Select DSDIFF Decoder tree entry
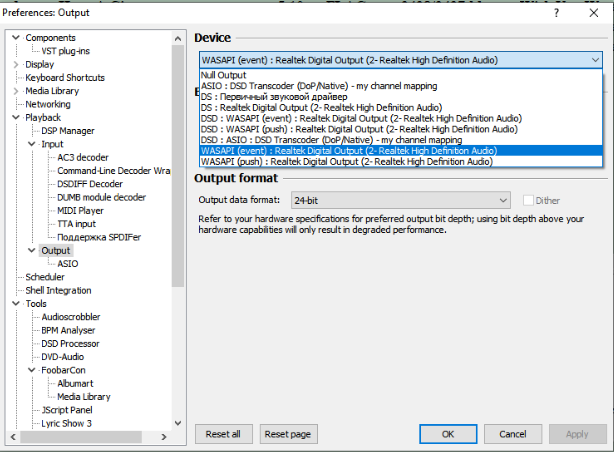 [90, 184]
